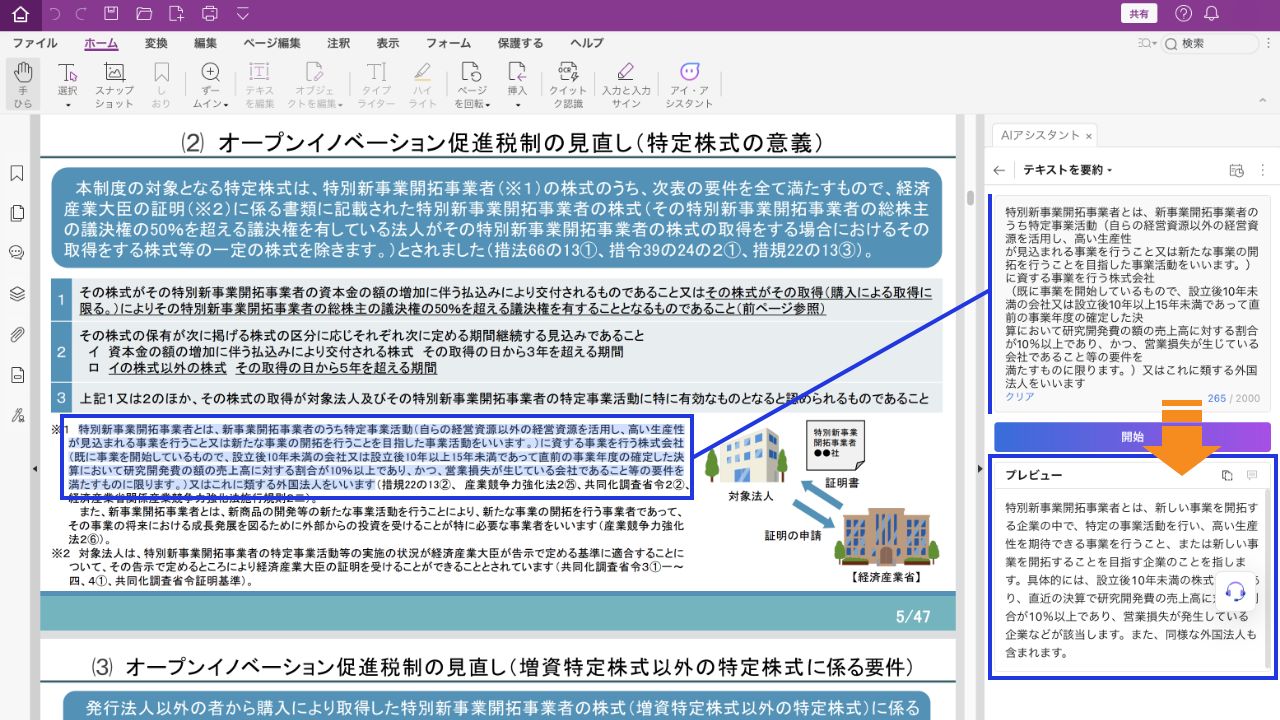Click the copy icon in プレビュー header
The image size is (1280, 720).
point(1227,475)
